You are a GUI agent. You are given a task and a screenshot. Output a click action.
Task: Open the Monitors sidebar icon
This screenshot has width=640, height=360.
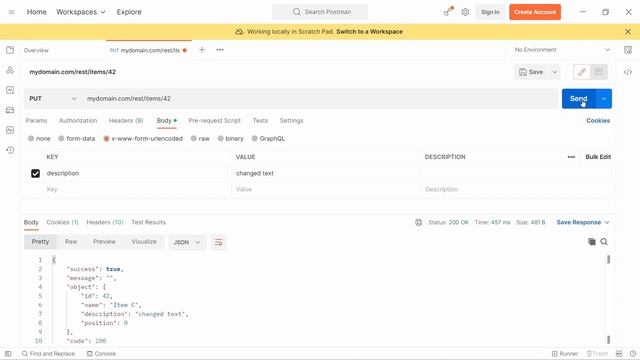10,130
